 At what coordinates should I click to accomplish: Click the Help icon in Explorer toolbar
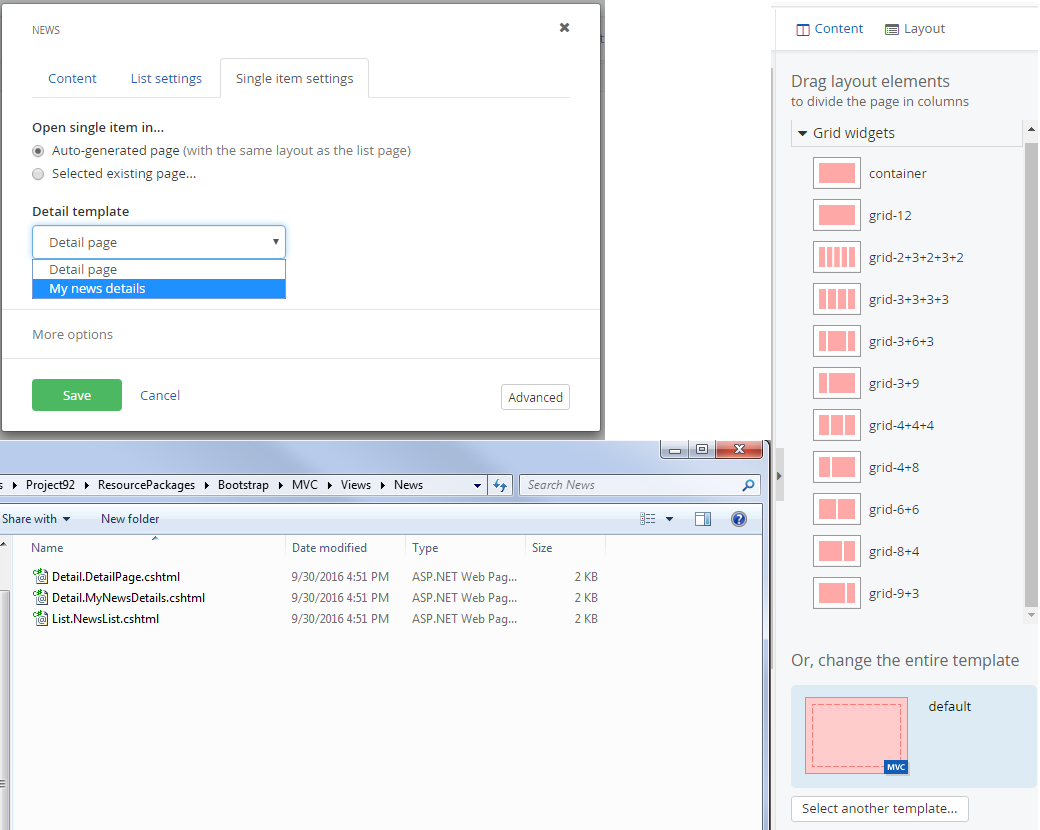point(738,518)
